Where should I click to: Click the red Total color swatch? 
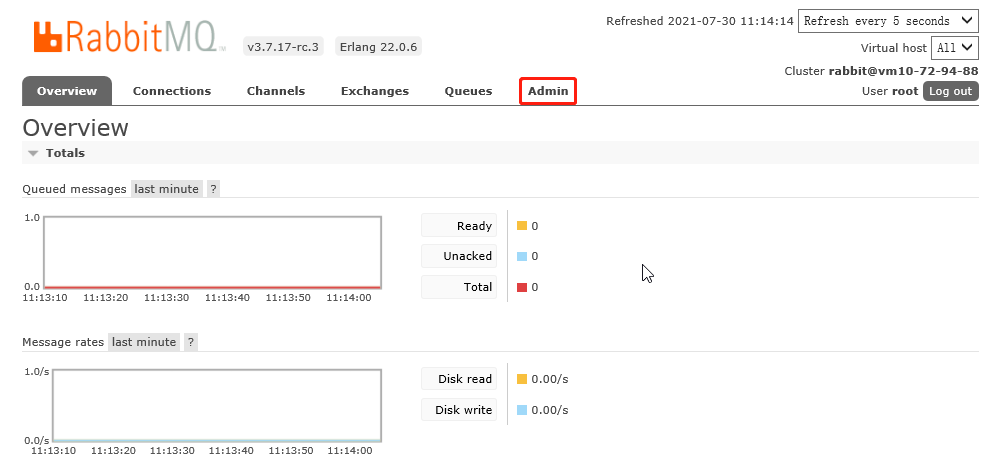coord(521,288)
